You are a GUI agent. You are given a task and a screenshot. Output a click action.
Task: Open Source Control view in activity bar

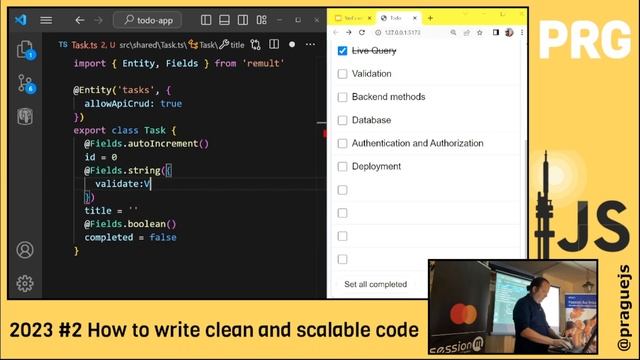tap(25, 83)
